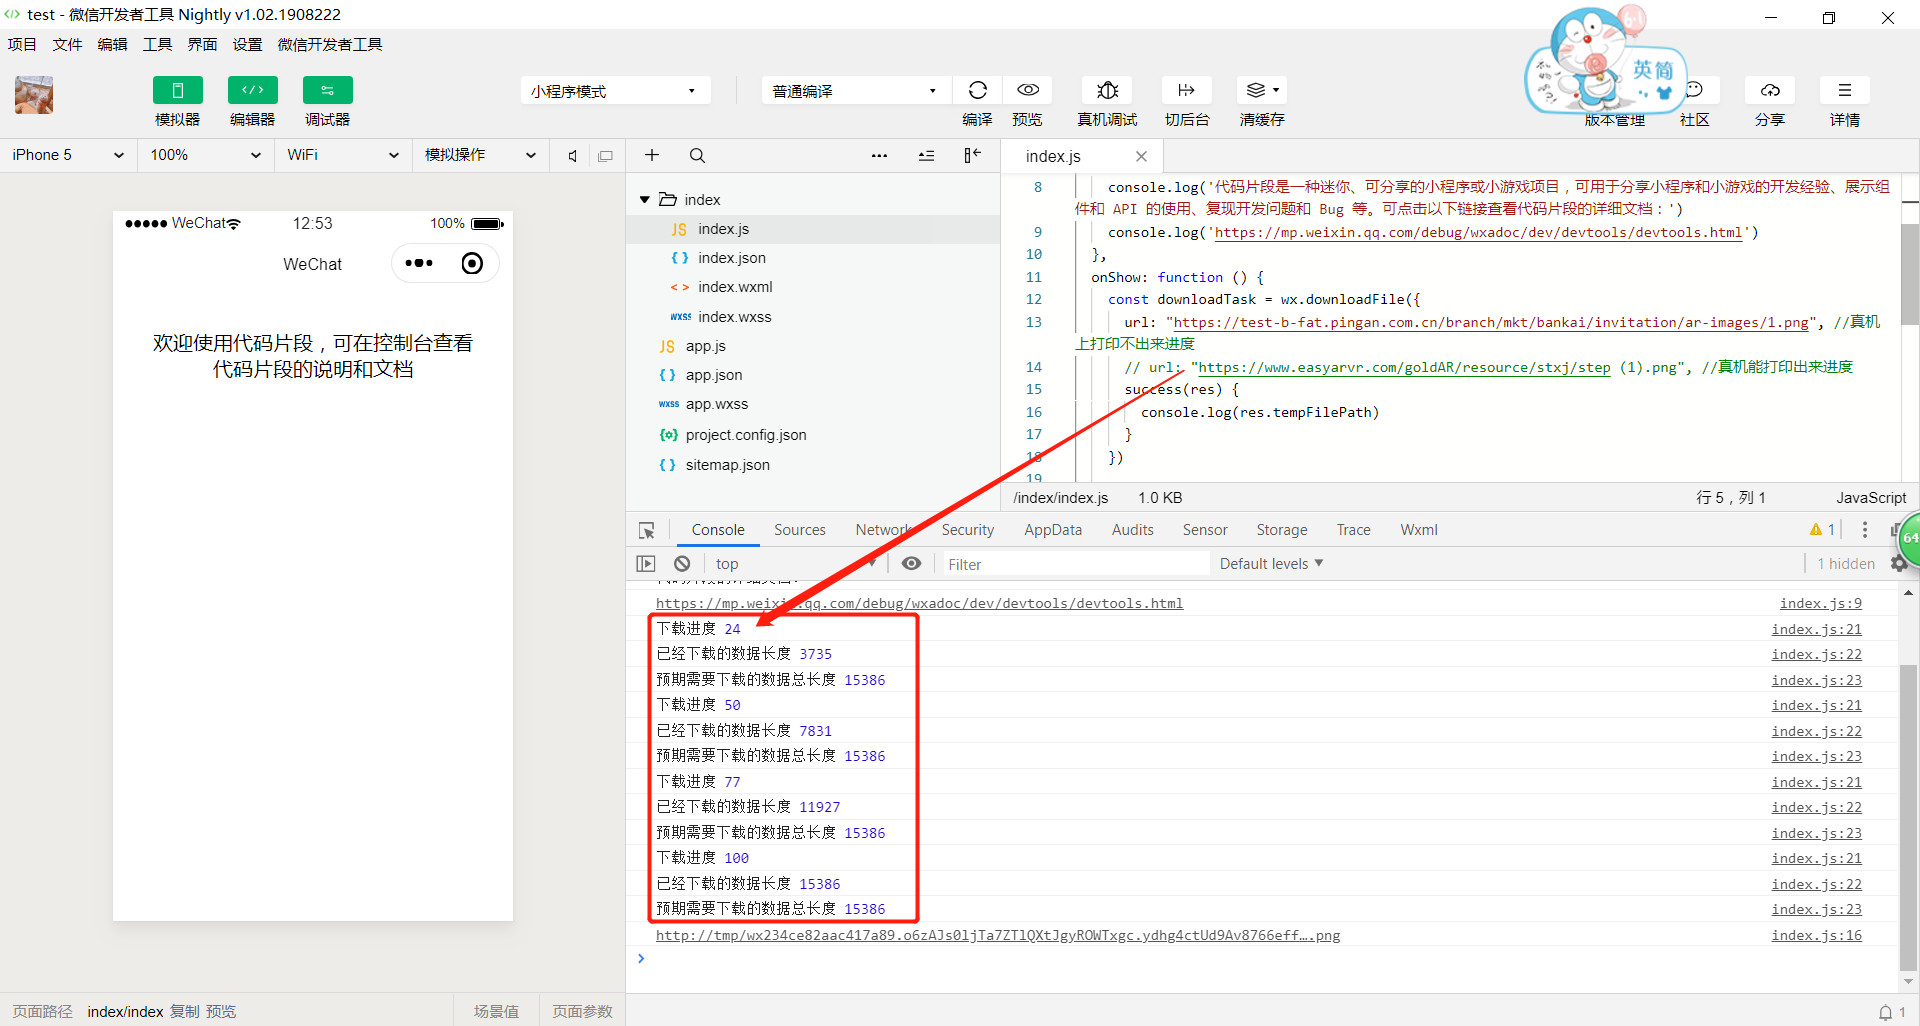Open the tmp png file path link

(998, 936)
